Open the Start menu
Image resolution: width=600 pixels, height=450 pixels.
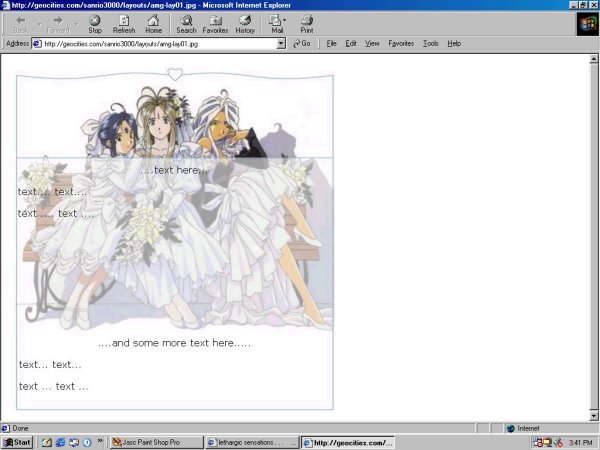tap(18, 442)
